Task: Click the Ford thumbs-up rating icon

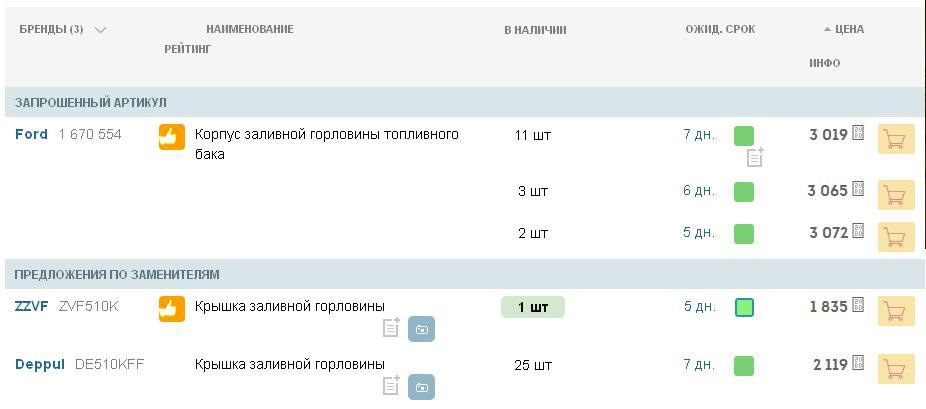Action: [172, 137]
